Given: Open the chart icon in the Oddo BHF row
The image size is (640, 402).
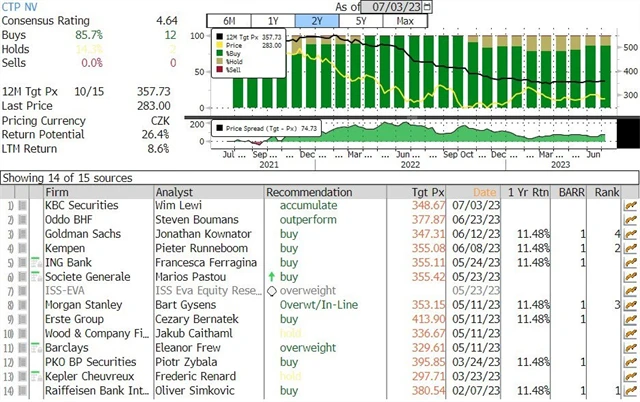Looking at the screenshot, I should [631, 220].
